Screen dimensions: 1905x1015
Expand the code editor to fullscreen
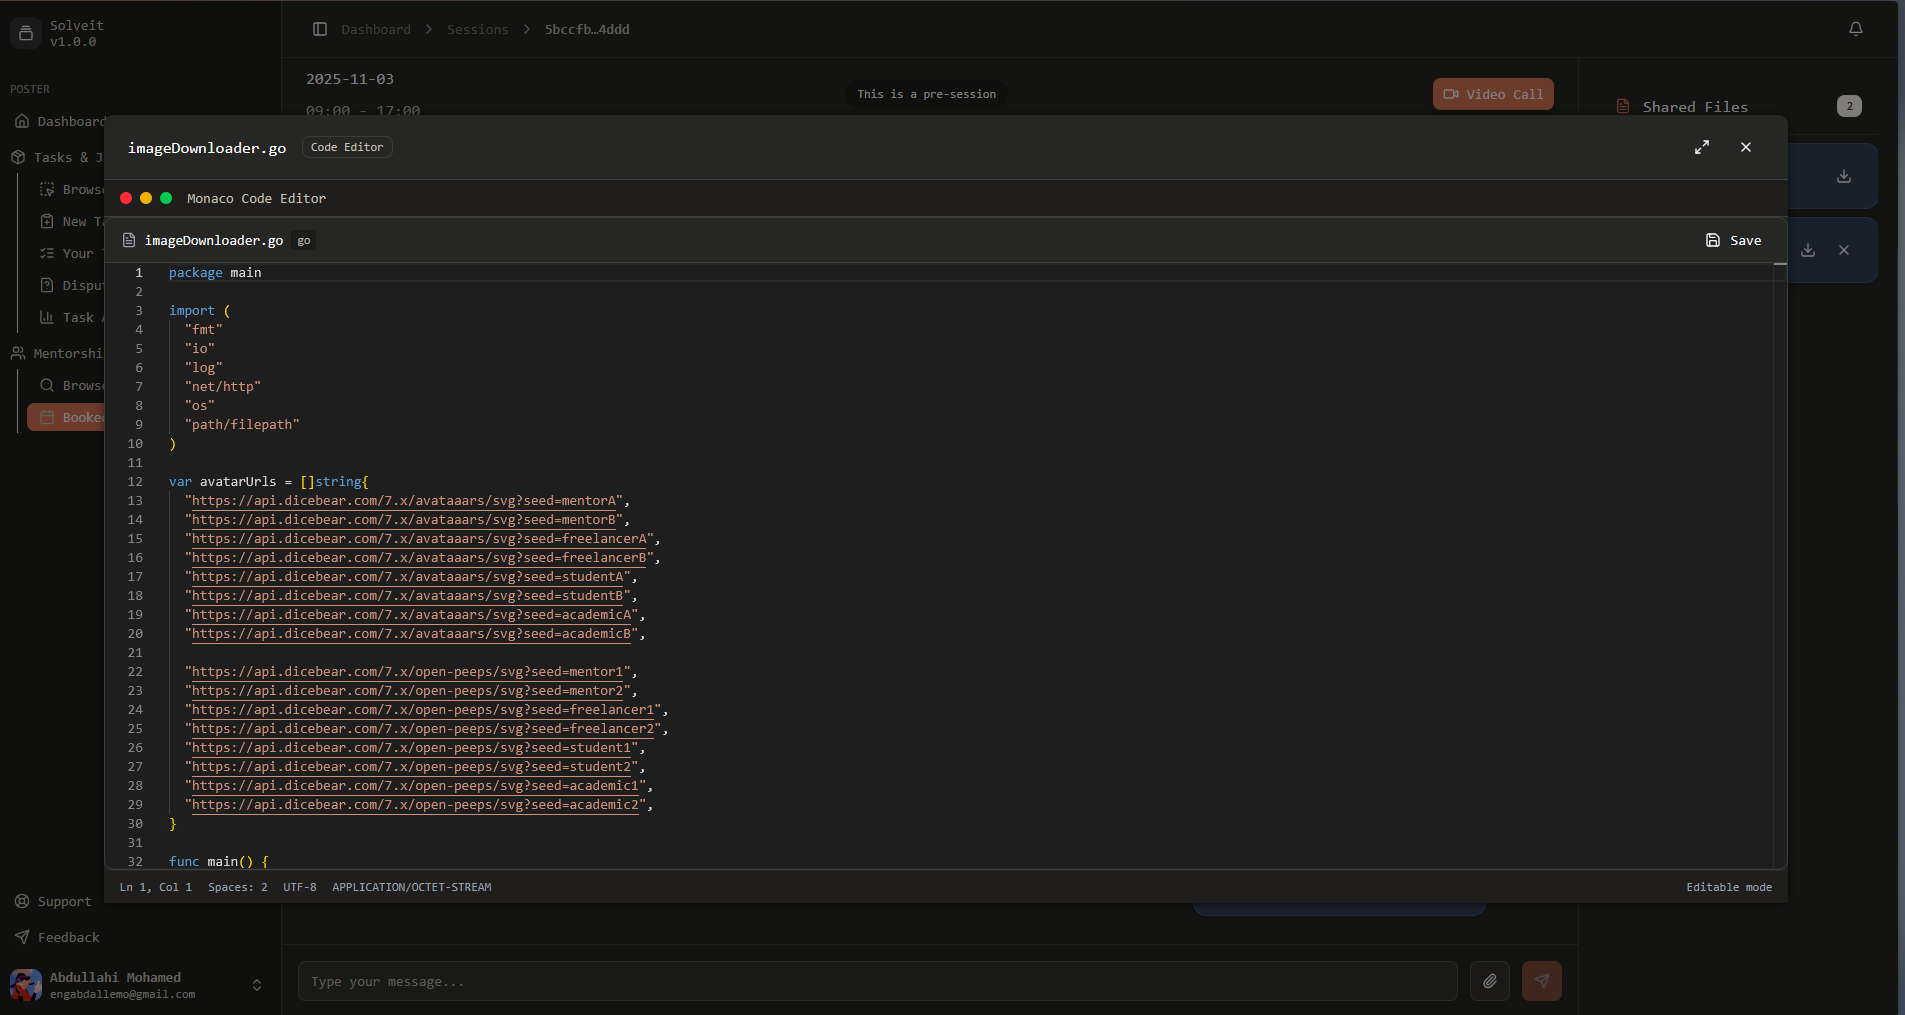[x=1702, y=147]
